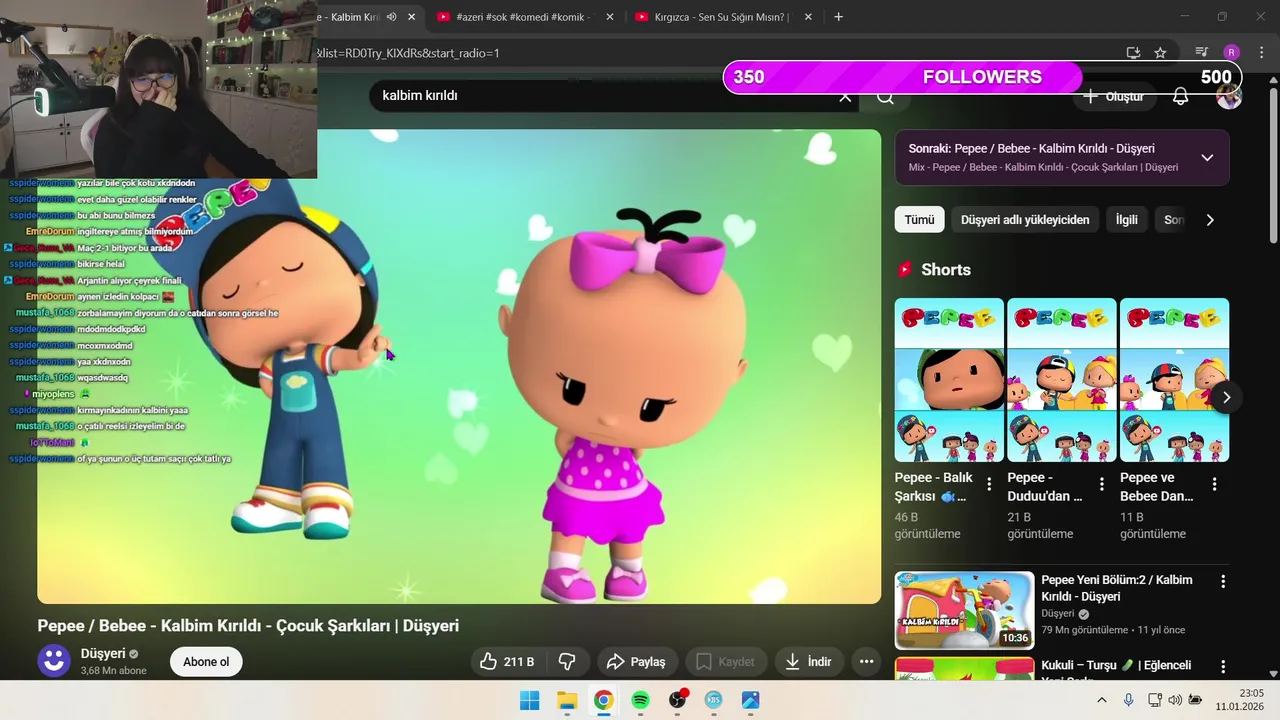The height and width of the screenshot is (720, 1280).
Task: Open Pepee - Duduu'dan short thumbnail
Action: [x=1062, y=380]
